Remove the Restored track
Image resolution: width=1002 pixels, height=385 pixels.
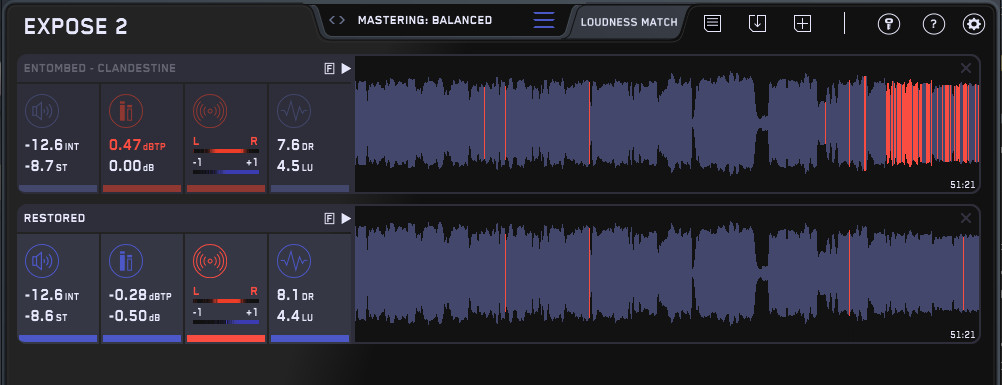pos(966,218)
